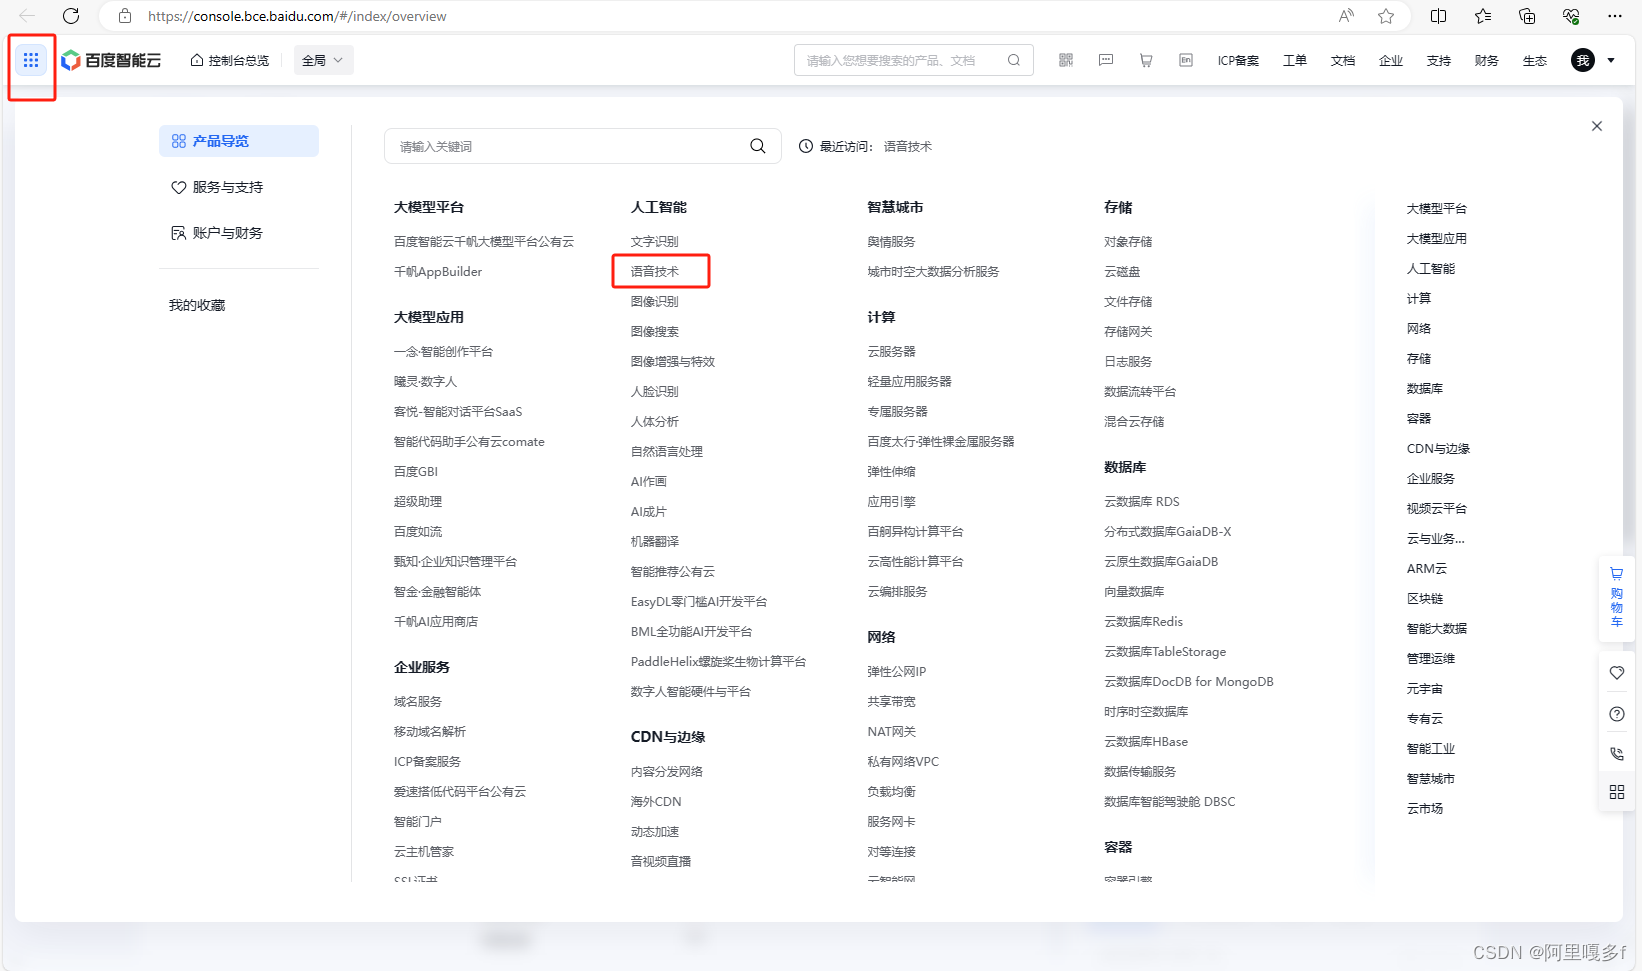Open 域名服务 under 企业服务
The height and width of the screenshot is (971, 1642).
click(x=418, y=701)
